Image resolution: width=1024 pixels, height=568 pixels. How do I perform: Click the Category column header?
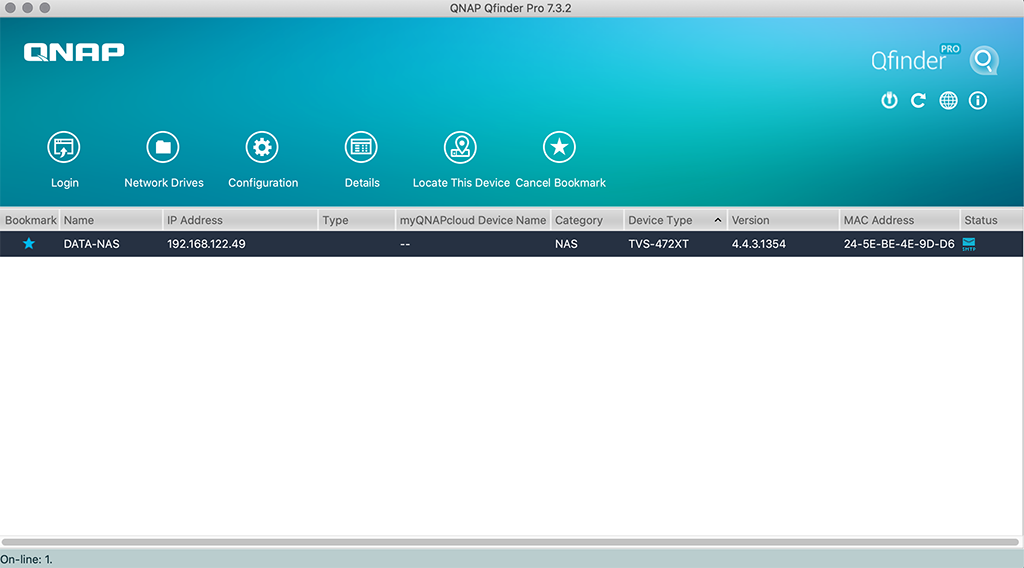click(587, 220)
